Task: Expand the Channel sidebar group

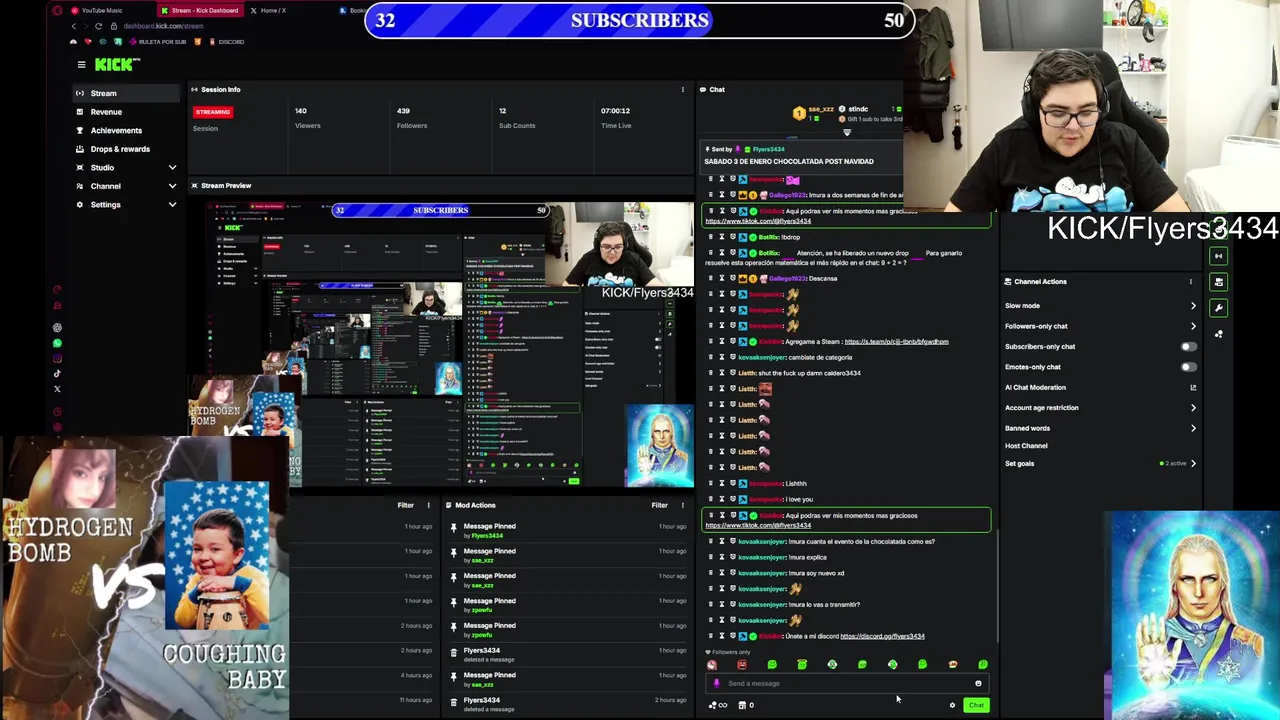Action: click(x=125, y=186)
